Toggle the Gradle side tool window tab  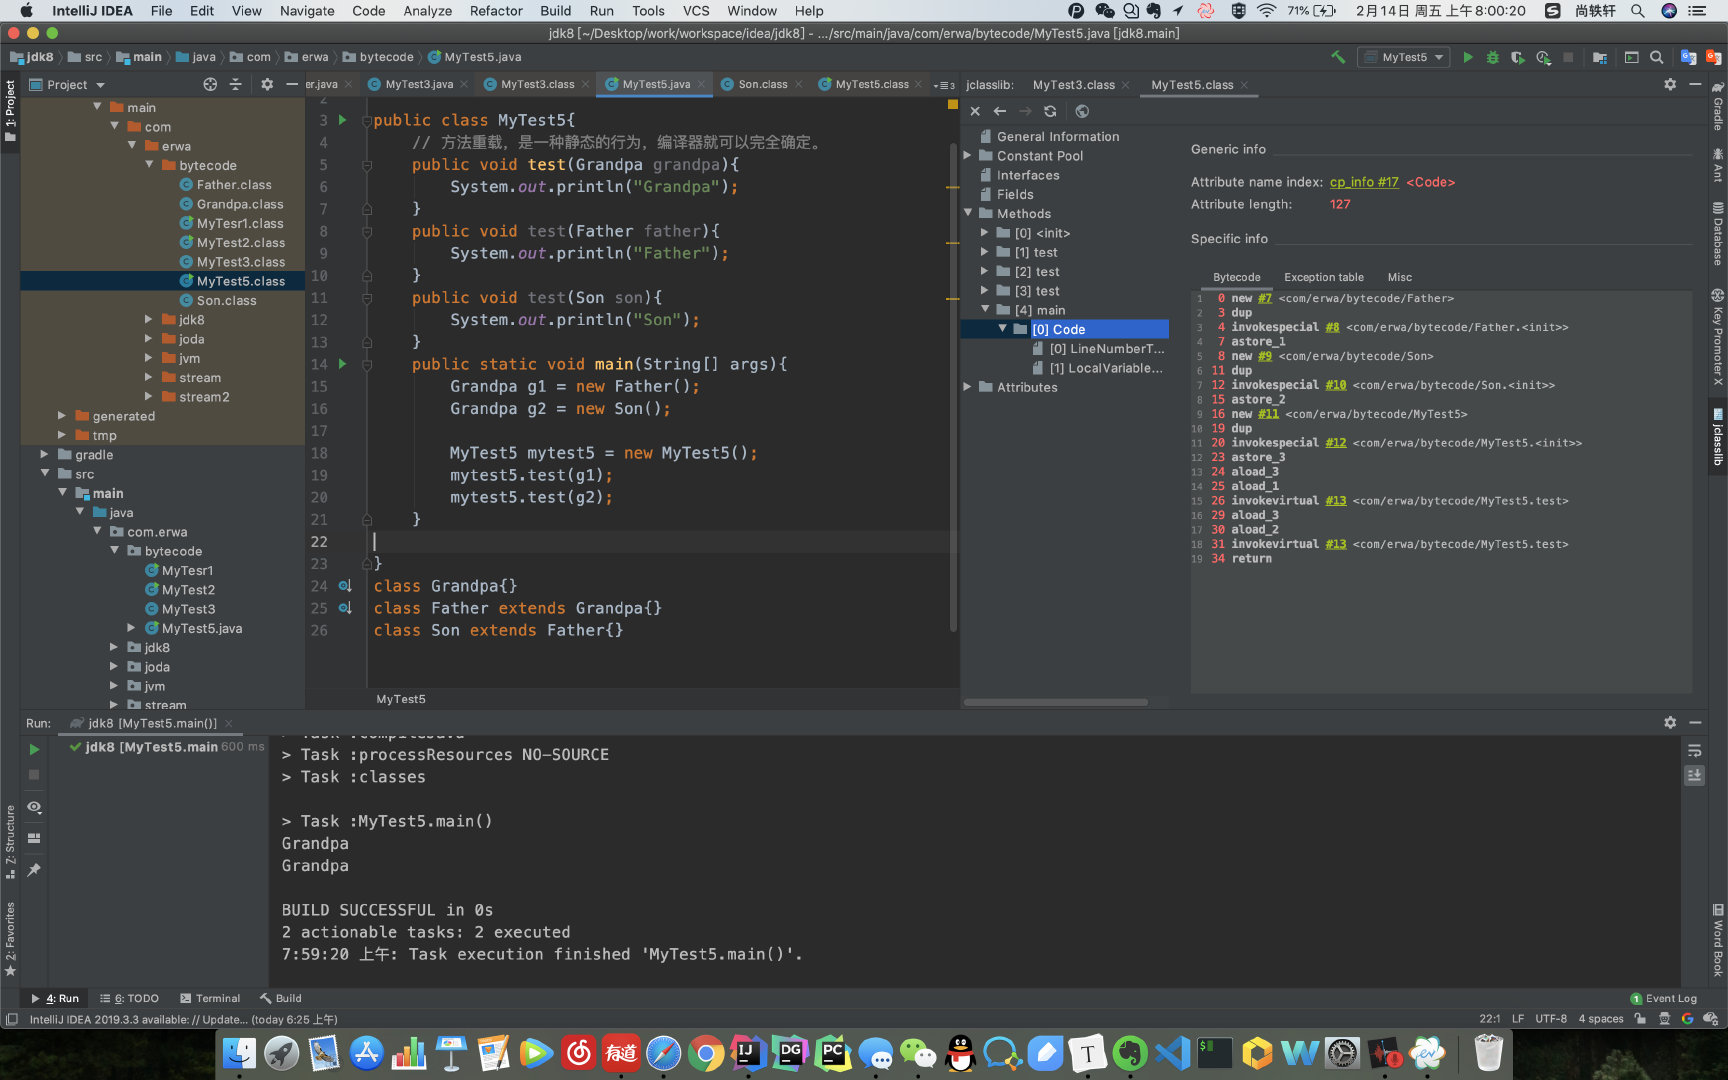1717,106
